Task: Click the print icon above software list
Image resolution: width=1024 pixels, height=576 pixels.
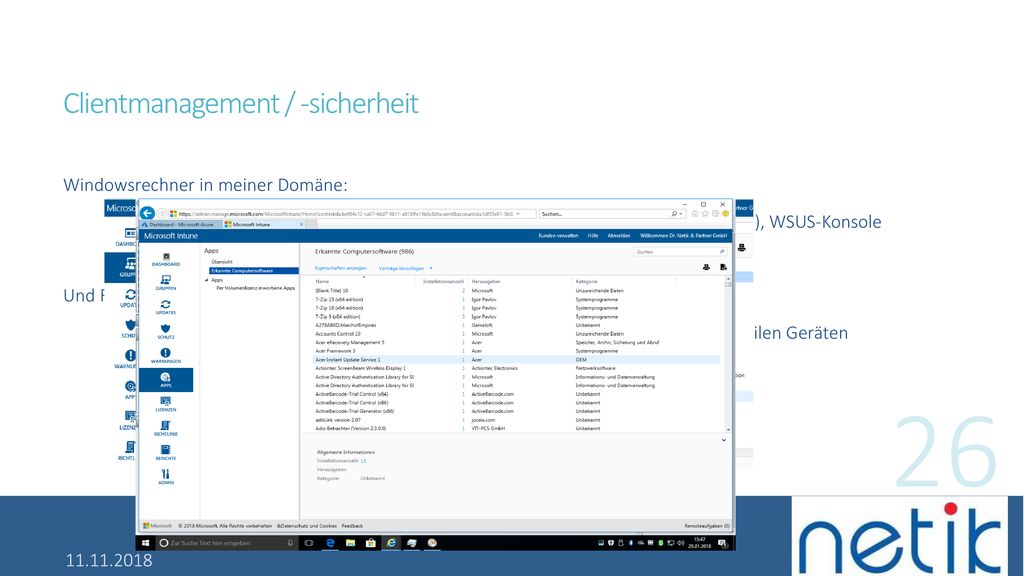Action: click(x=706, y=267)
